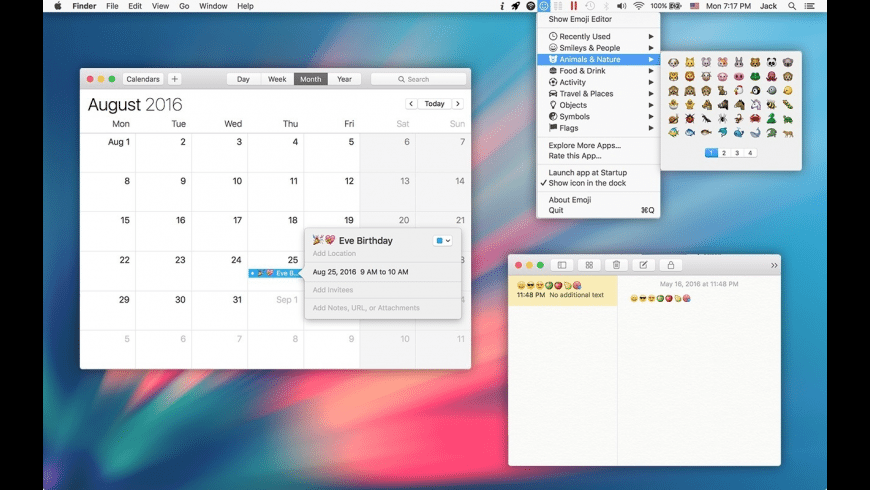Open Spotlight search magnifier in menu bar
The height and width of the screenshot is (490, 870).
[792, 6]
